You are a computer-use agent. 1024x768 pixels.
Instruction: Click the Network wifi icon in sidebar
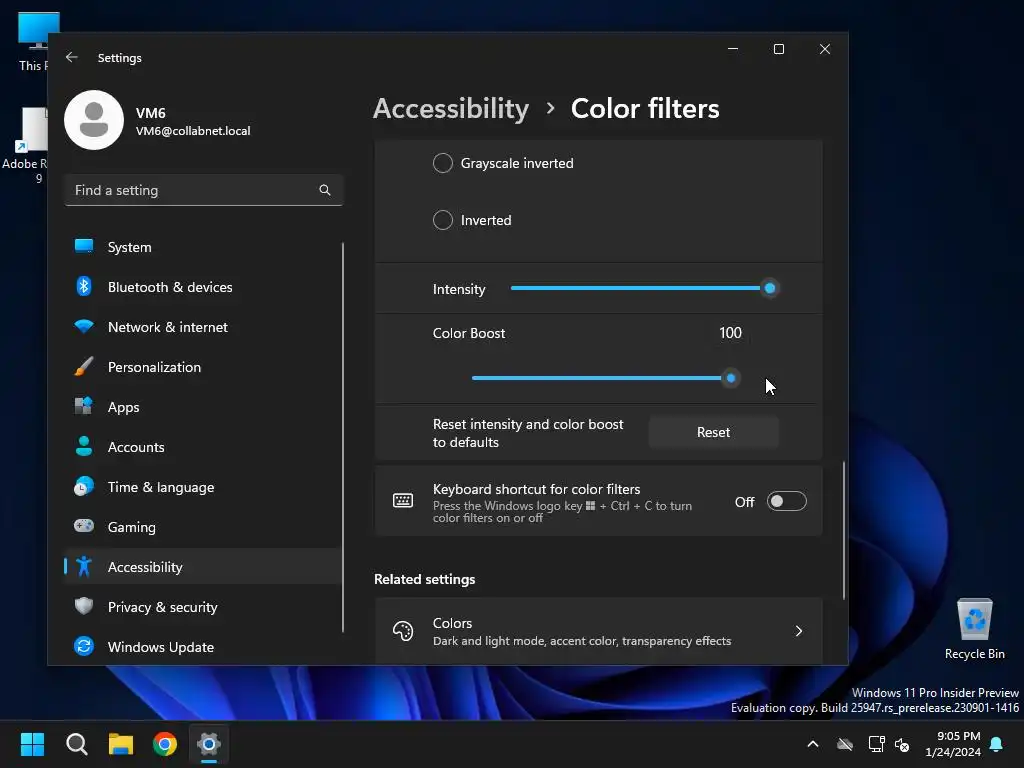click(x=84, y=327)
